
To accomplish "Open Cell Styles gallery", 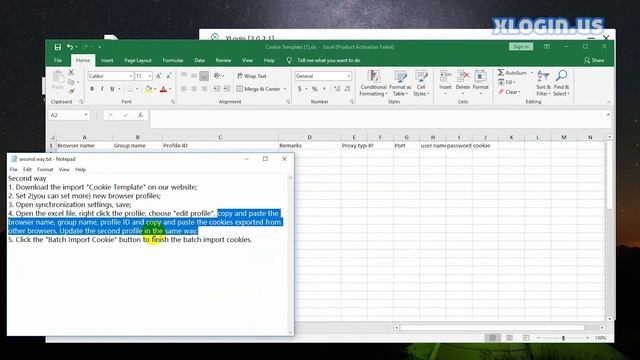I will [x=421, y=83].
